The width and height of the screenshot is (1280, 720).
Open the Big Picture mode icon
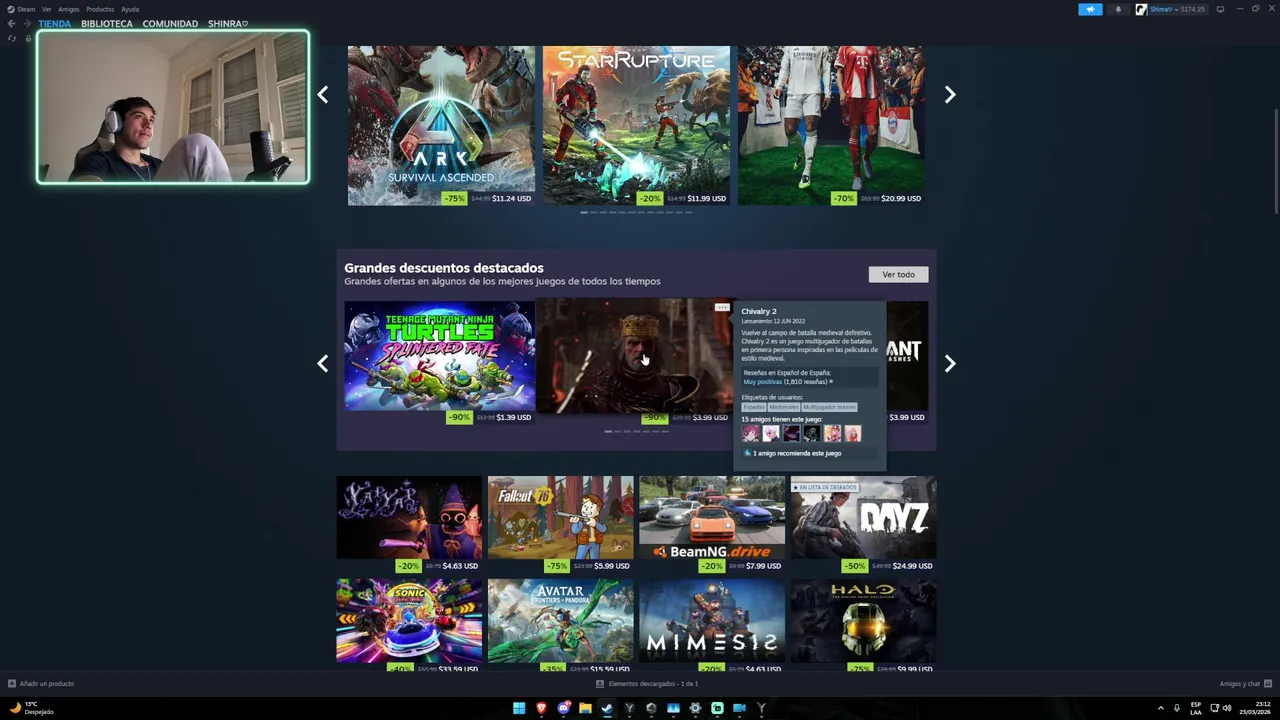1220,9
